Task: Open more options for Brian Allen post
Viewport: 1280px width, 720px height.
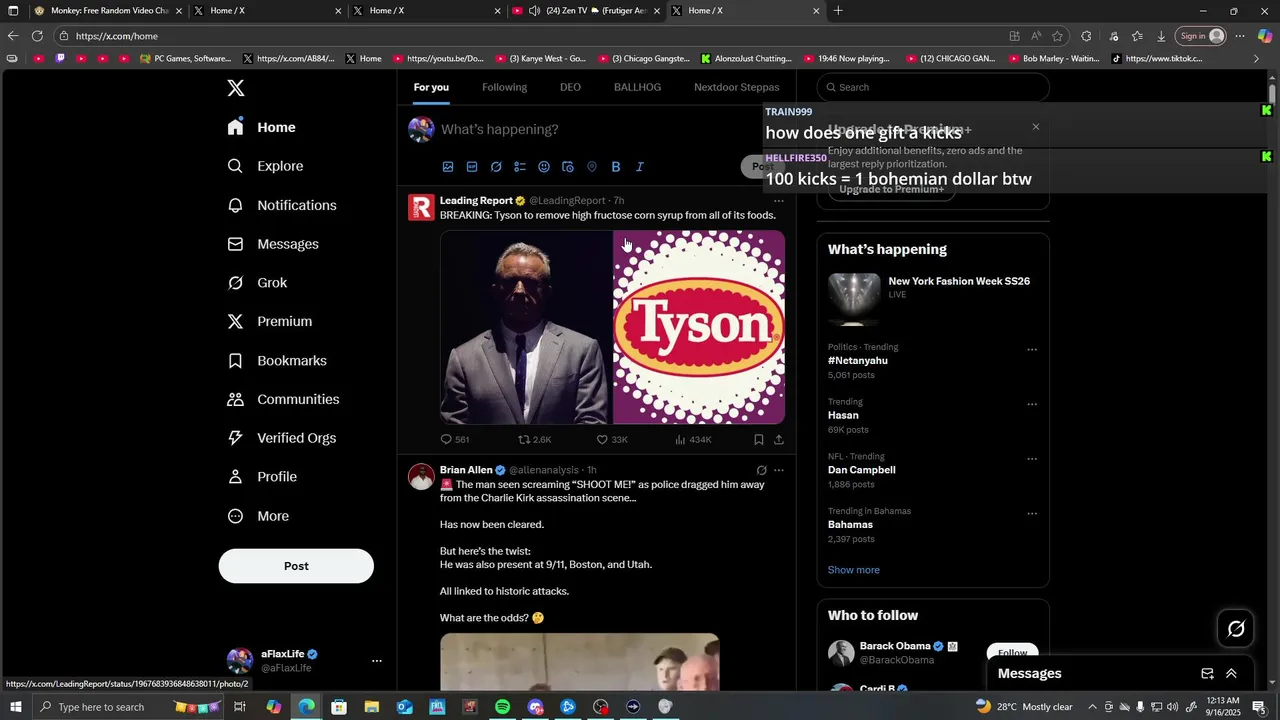Action: point(779,470)
